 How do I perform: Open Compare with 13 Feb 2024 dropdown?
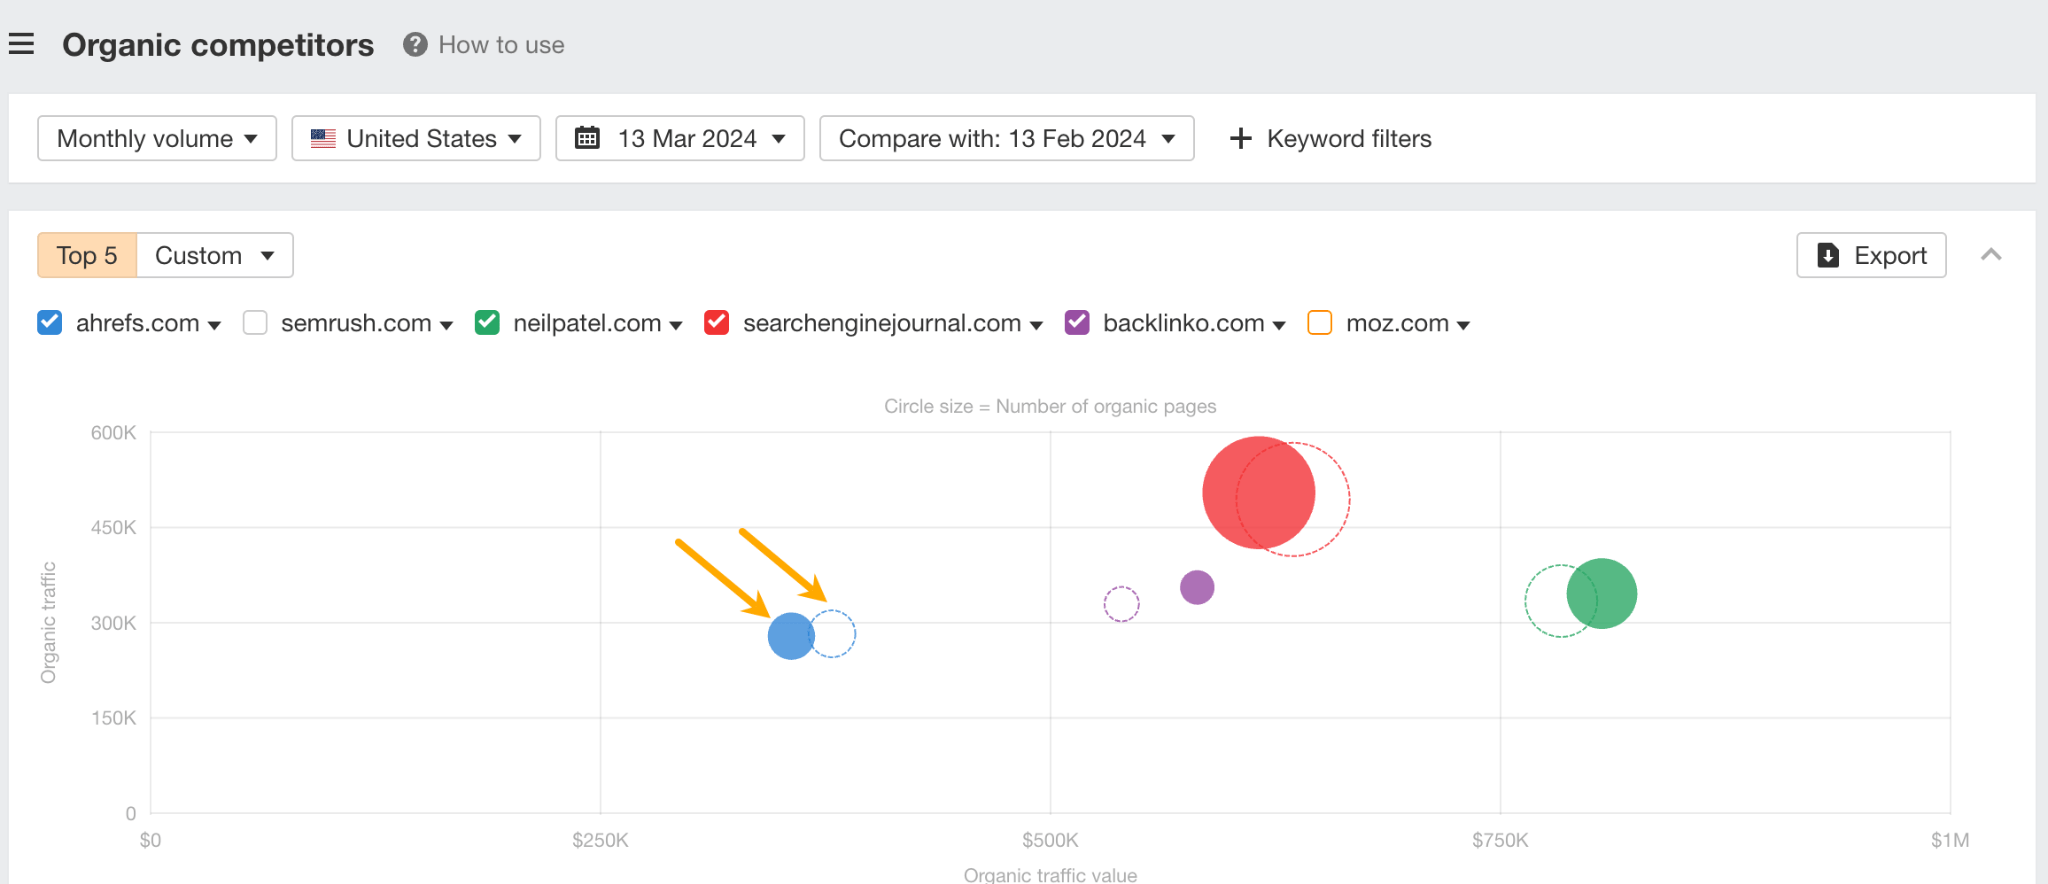(x=1007, y=138)
